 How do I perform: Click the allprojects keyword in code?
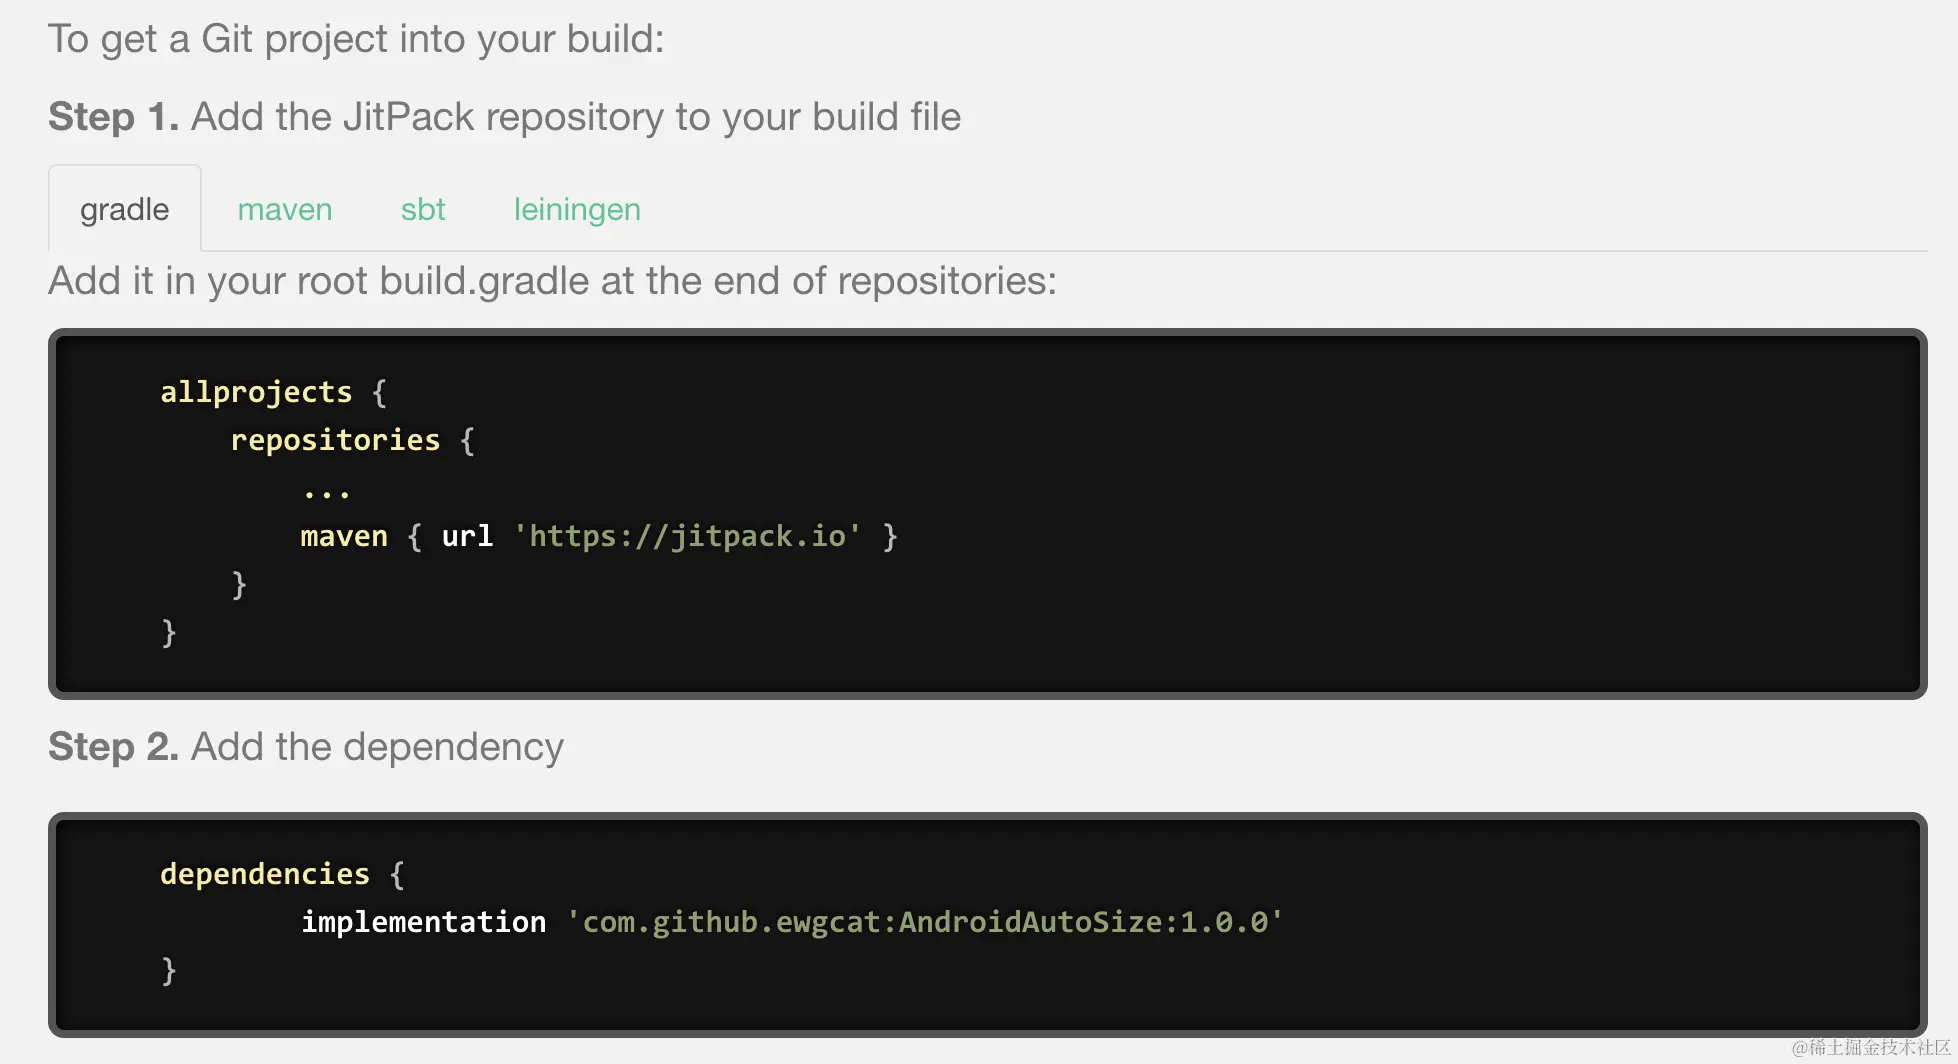pos(256,392)
